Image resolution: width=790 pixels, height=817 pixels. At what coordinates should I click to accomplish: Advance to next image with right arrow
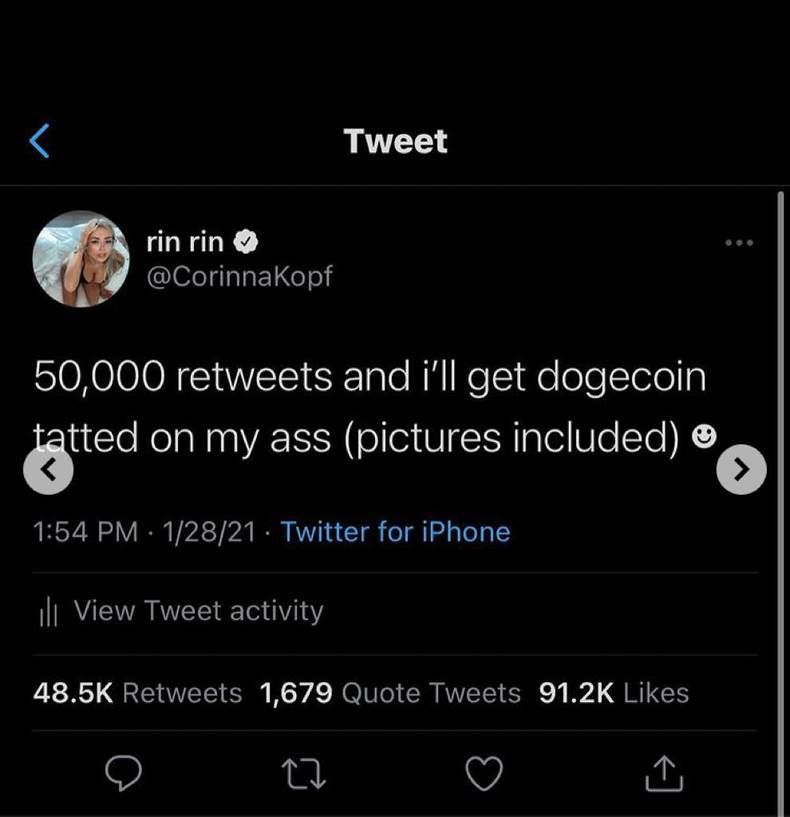coord(742,469)
